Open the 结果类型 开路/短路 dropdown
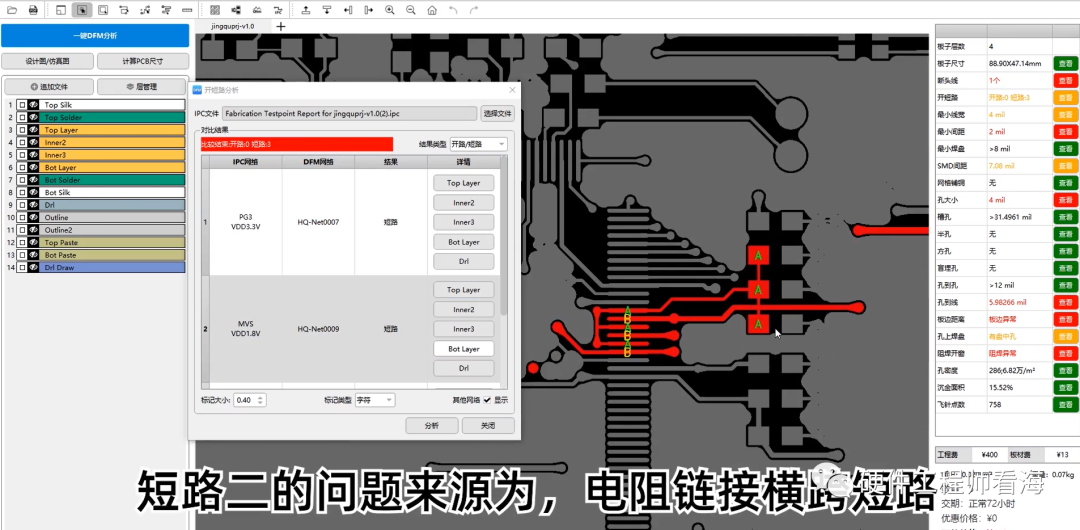This screenshot has height=530, width=1080. point(478,144)
